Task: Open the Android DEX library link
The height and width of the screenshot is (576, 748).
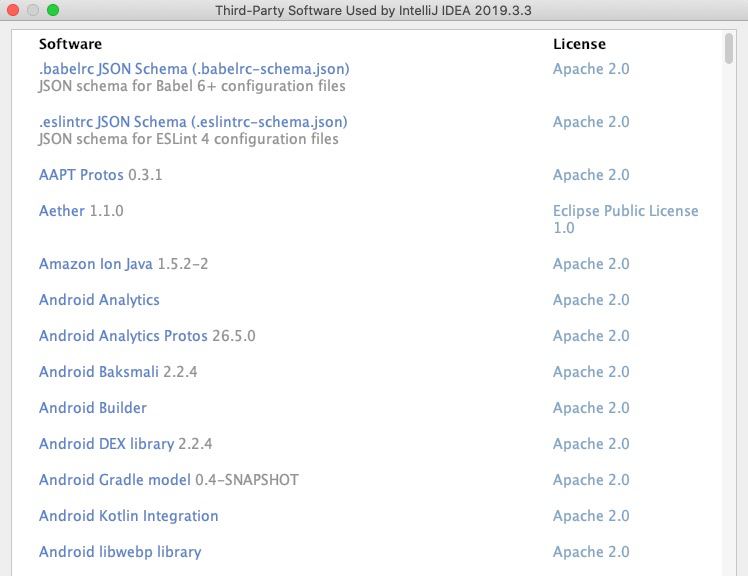Action: click(x=106, y=444)
